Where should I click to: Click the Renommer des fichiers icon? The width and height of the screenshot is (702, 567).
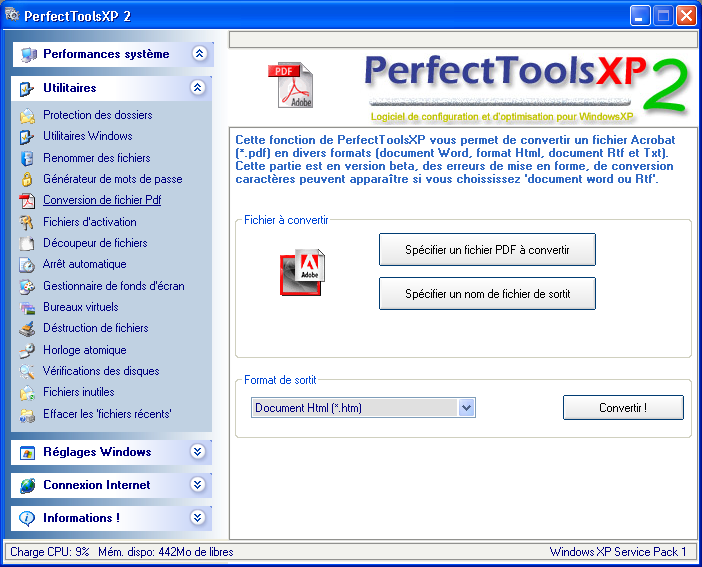(x=27, y=158)
